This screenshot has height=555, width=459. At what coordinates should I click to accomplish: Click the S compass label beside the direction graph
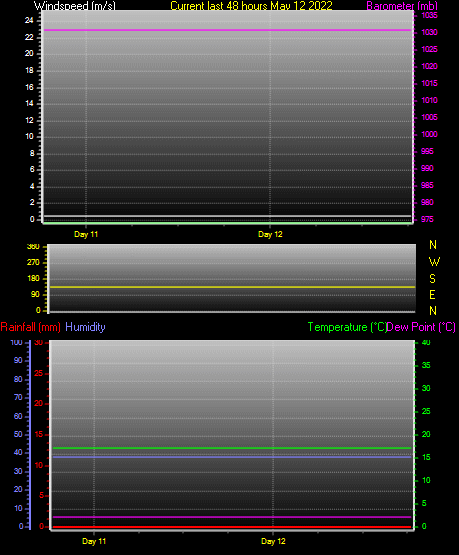(x=432, y=279)
